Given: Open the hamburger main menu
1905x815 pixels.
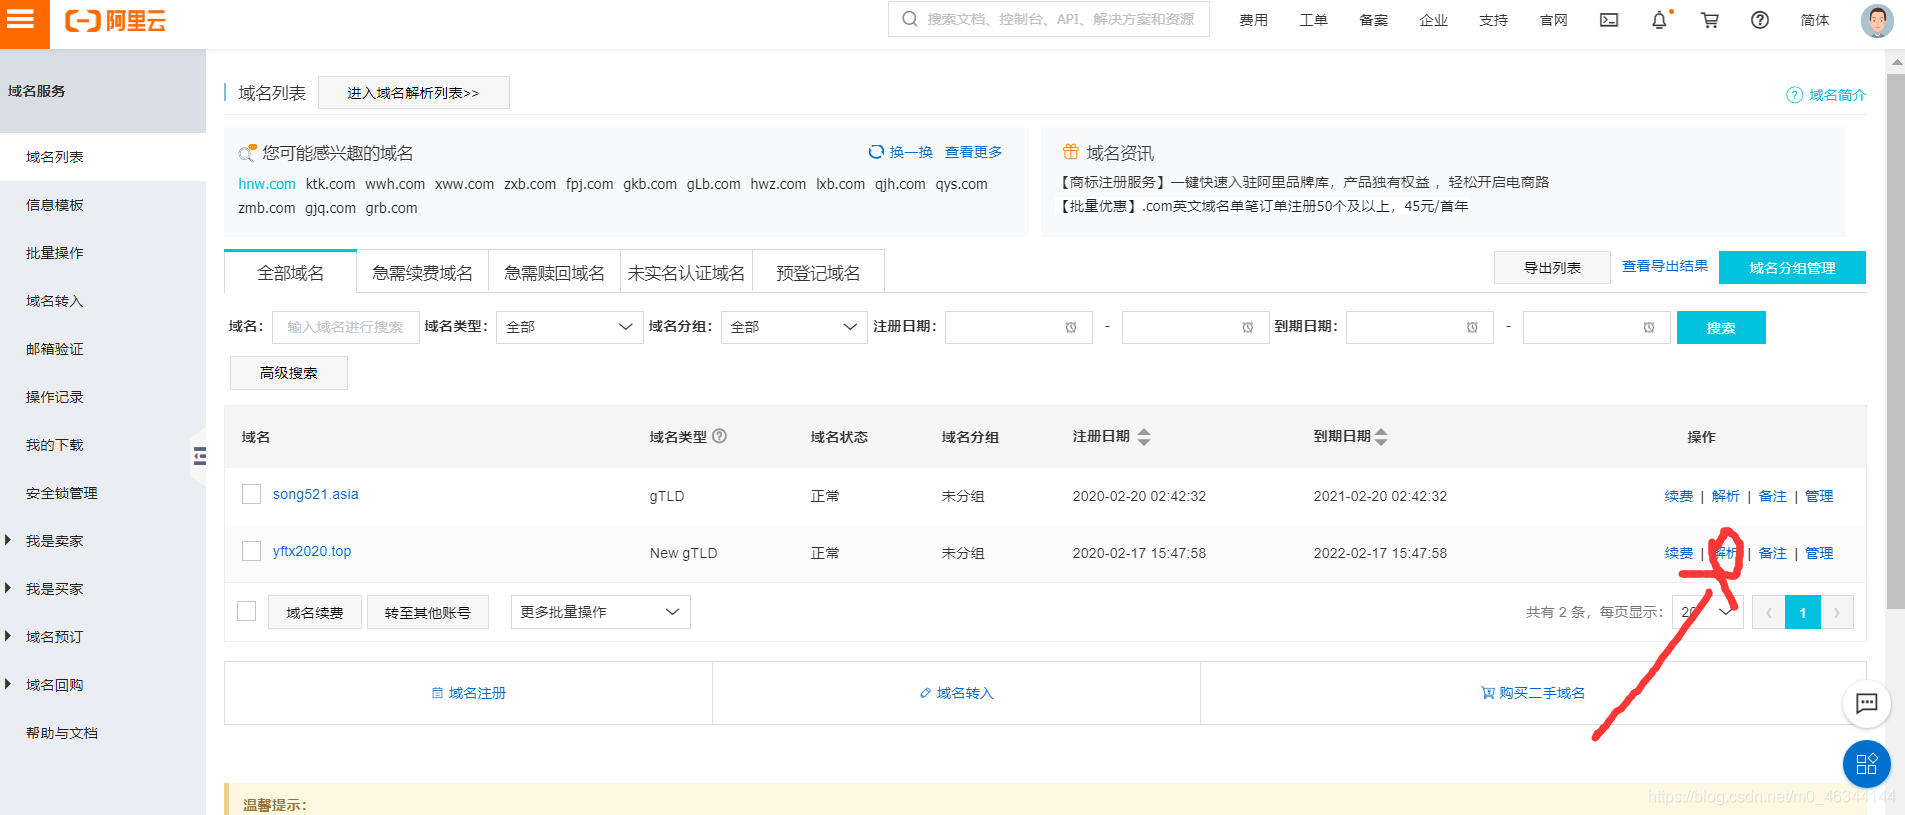Looking at the screenshot, I should tap(21, 19).
